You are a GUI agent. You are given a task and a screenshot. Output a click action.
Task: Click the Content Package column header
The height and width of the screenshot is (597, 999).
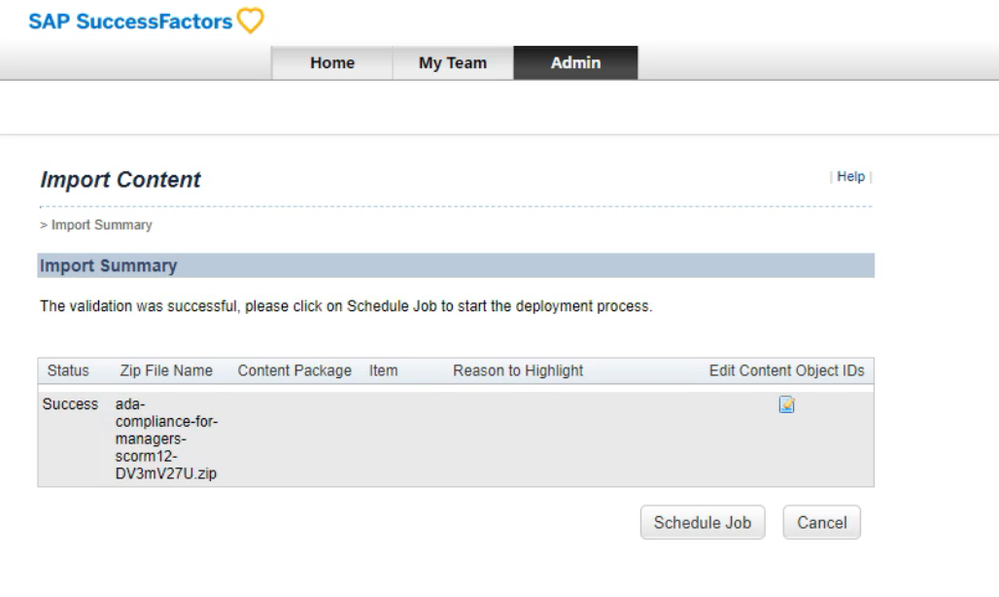294,371
